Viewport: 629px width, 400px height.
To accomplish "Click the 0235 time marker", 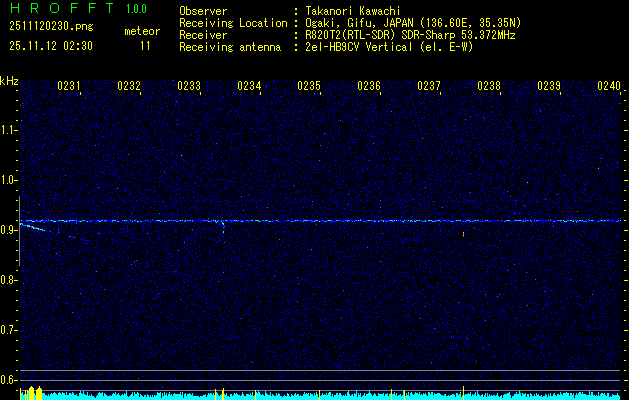I will tap(309, 87).
